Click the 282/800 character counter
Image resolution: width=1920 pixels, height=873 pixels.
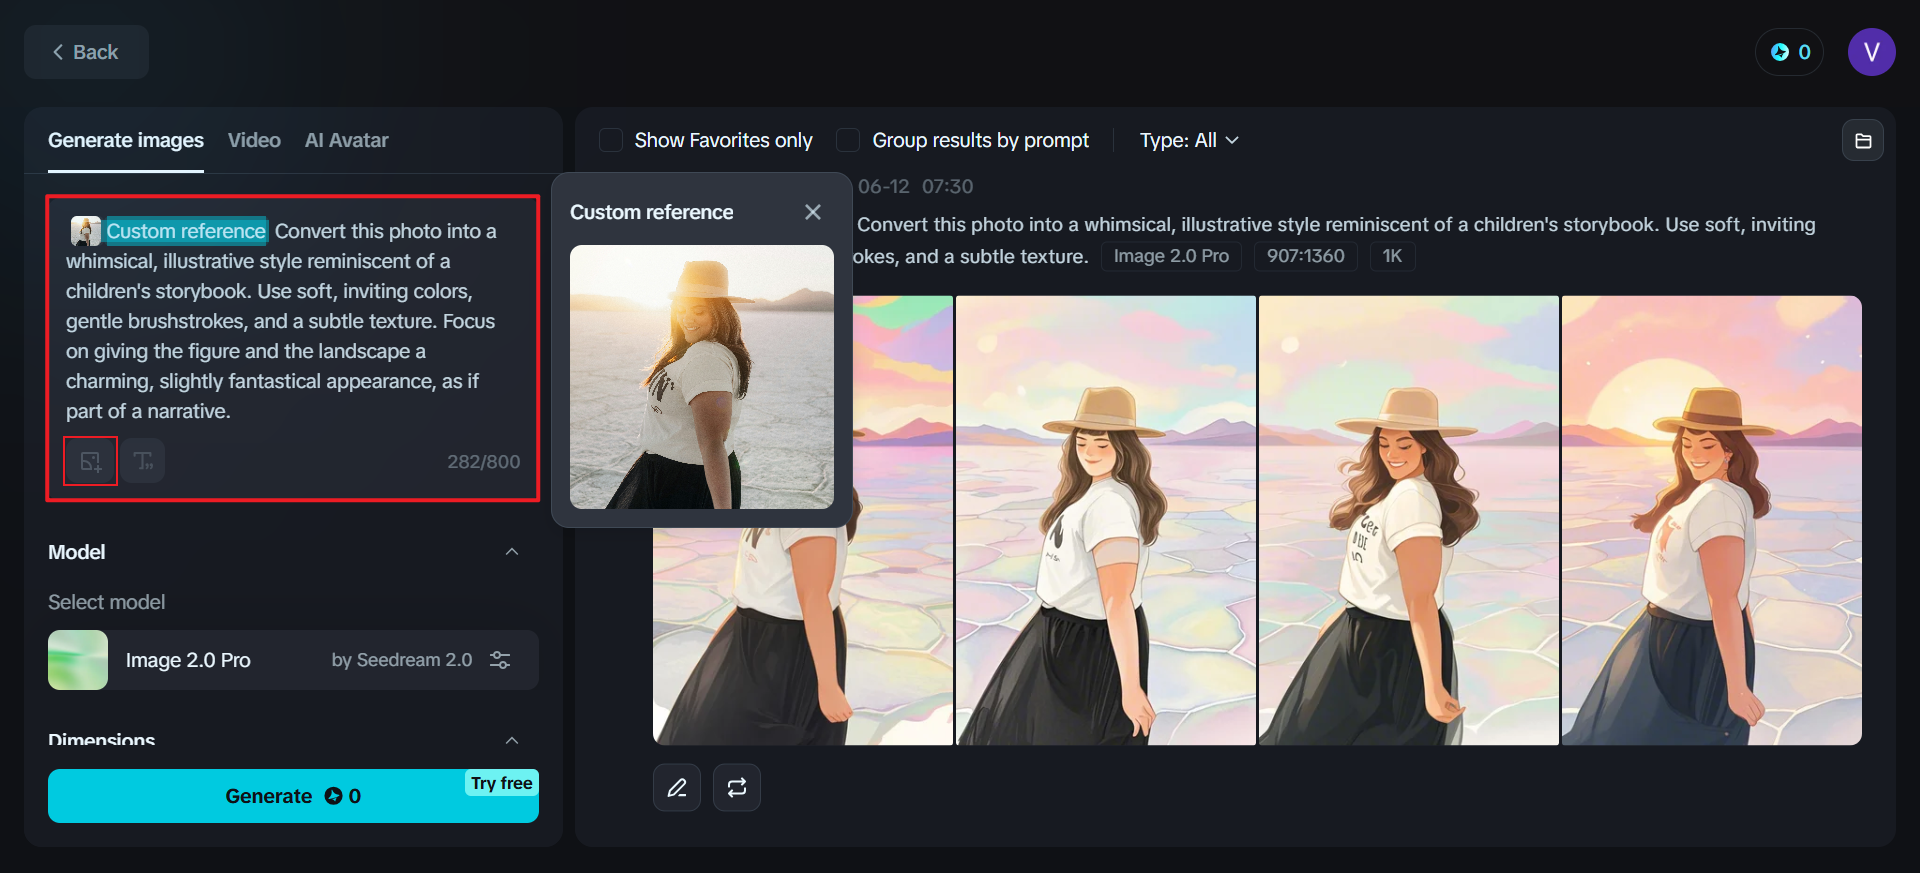[x=484, y=461]
